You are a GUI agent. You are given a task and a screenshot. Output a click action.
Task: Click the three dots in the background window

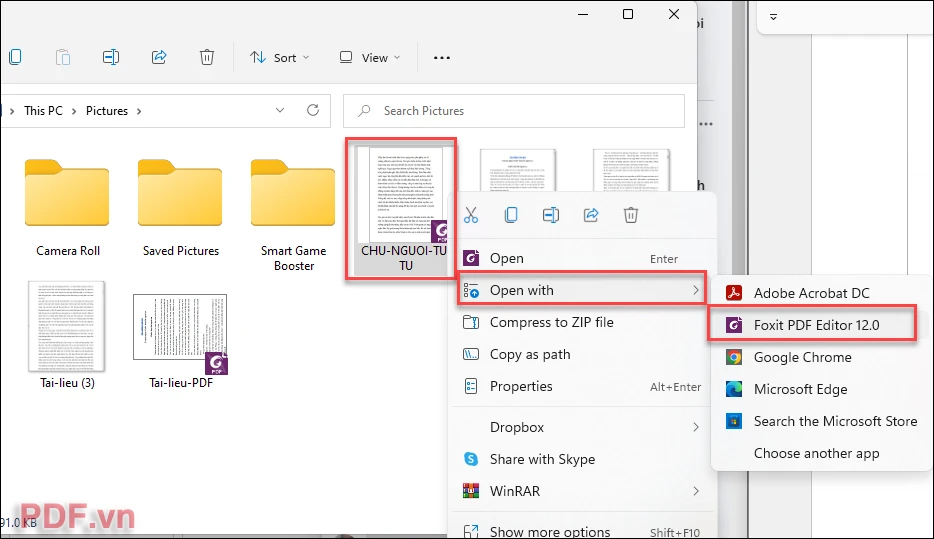[x=706, y=124]
